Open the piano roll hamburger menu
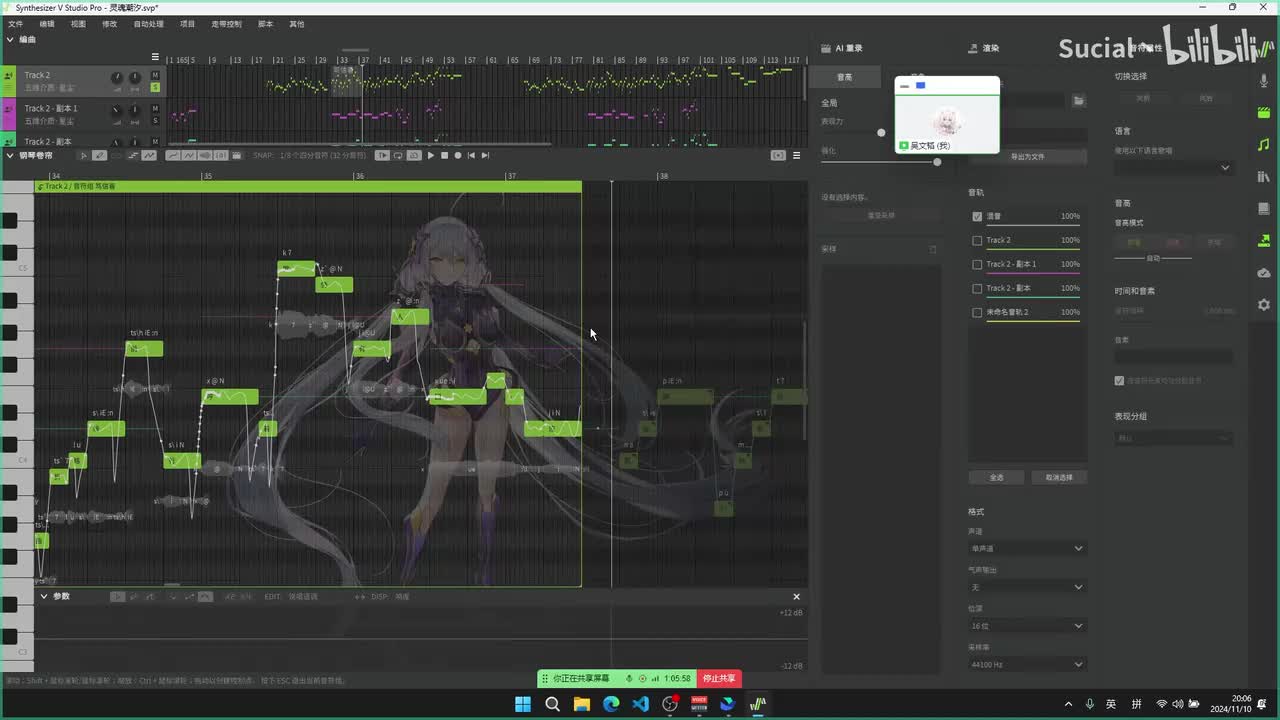1280x720 pixels. (796, 155)
